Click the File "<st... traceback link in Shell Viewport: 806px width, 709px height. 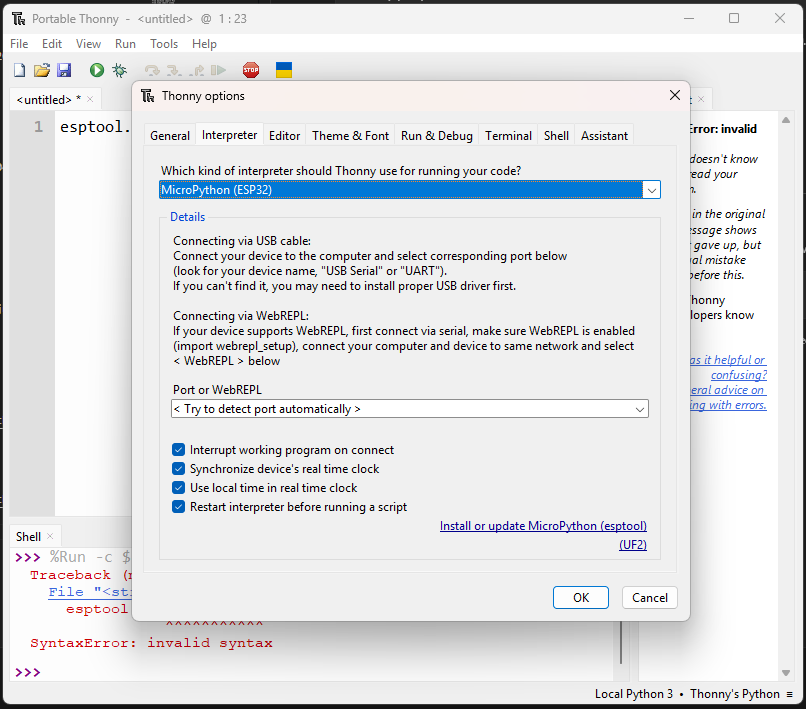click(90, 592)
